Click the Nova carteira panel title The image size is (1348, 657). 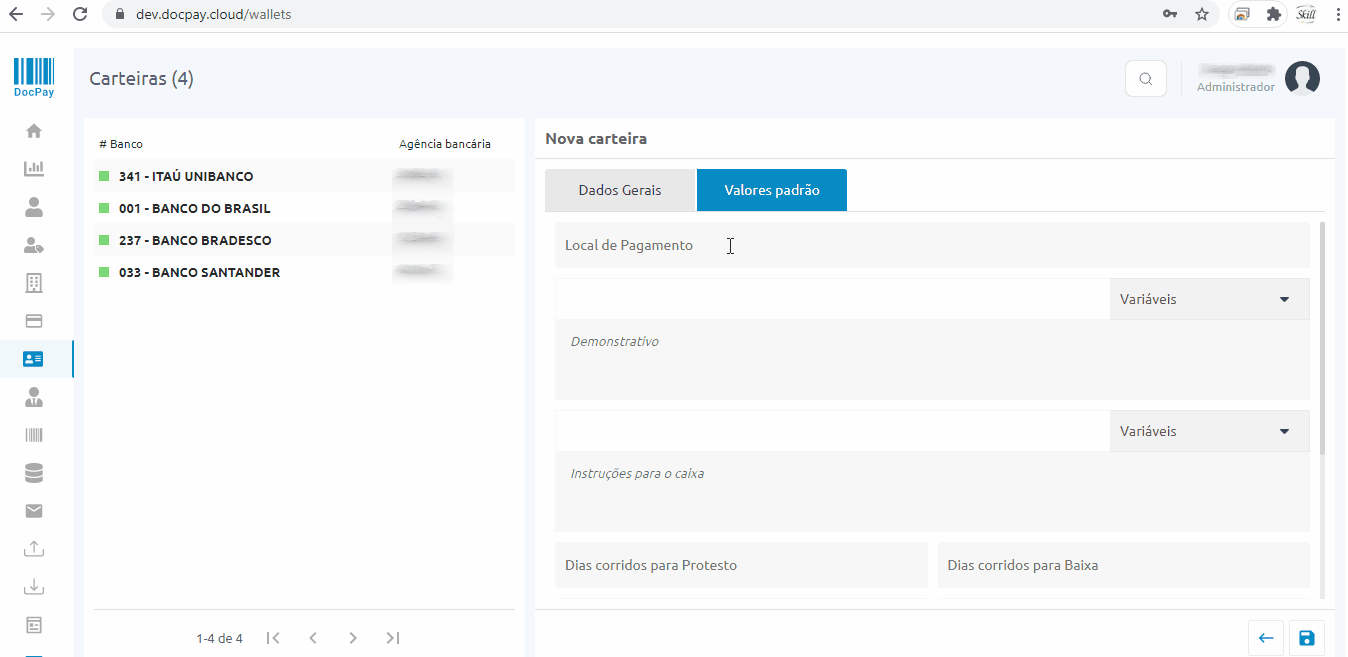[596, 138]
